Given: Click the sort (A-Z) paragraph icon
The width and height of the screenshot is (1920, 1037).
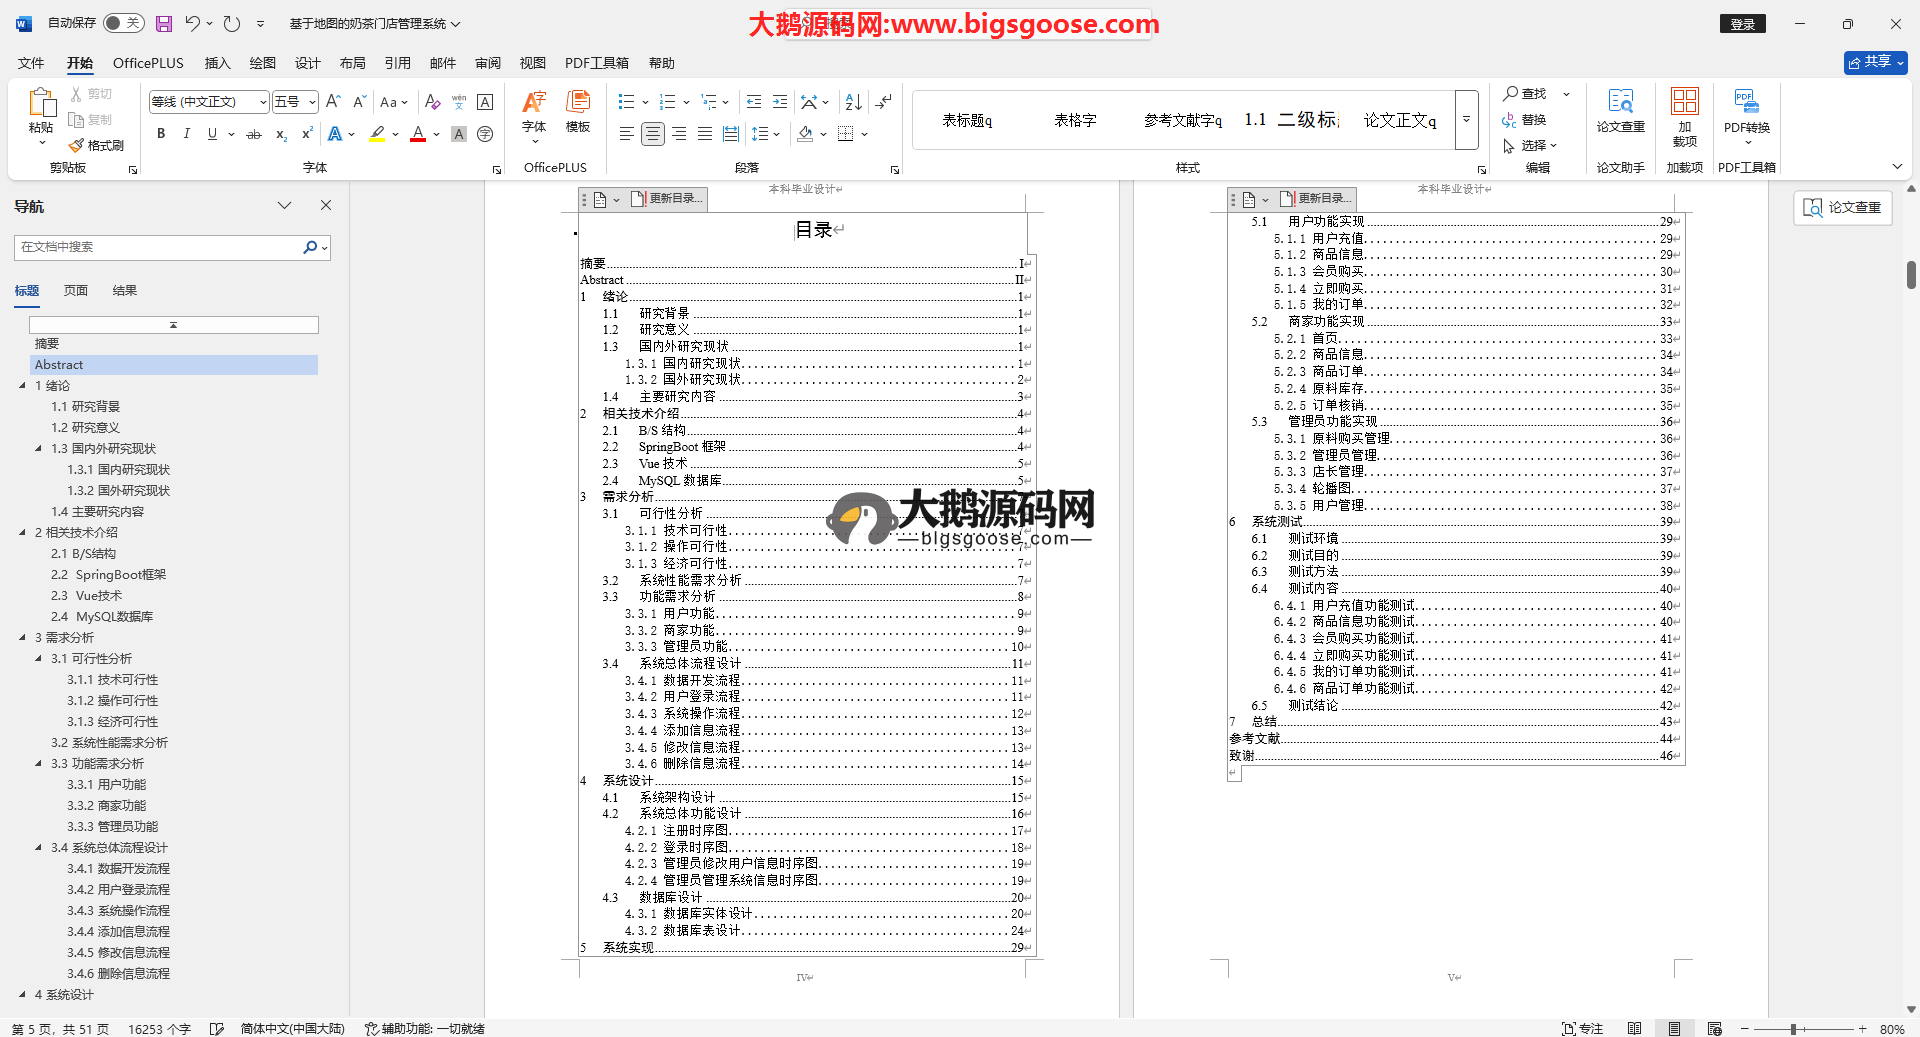Looking at the screenshot, I should coord(853,102).
